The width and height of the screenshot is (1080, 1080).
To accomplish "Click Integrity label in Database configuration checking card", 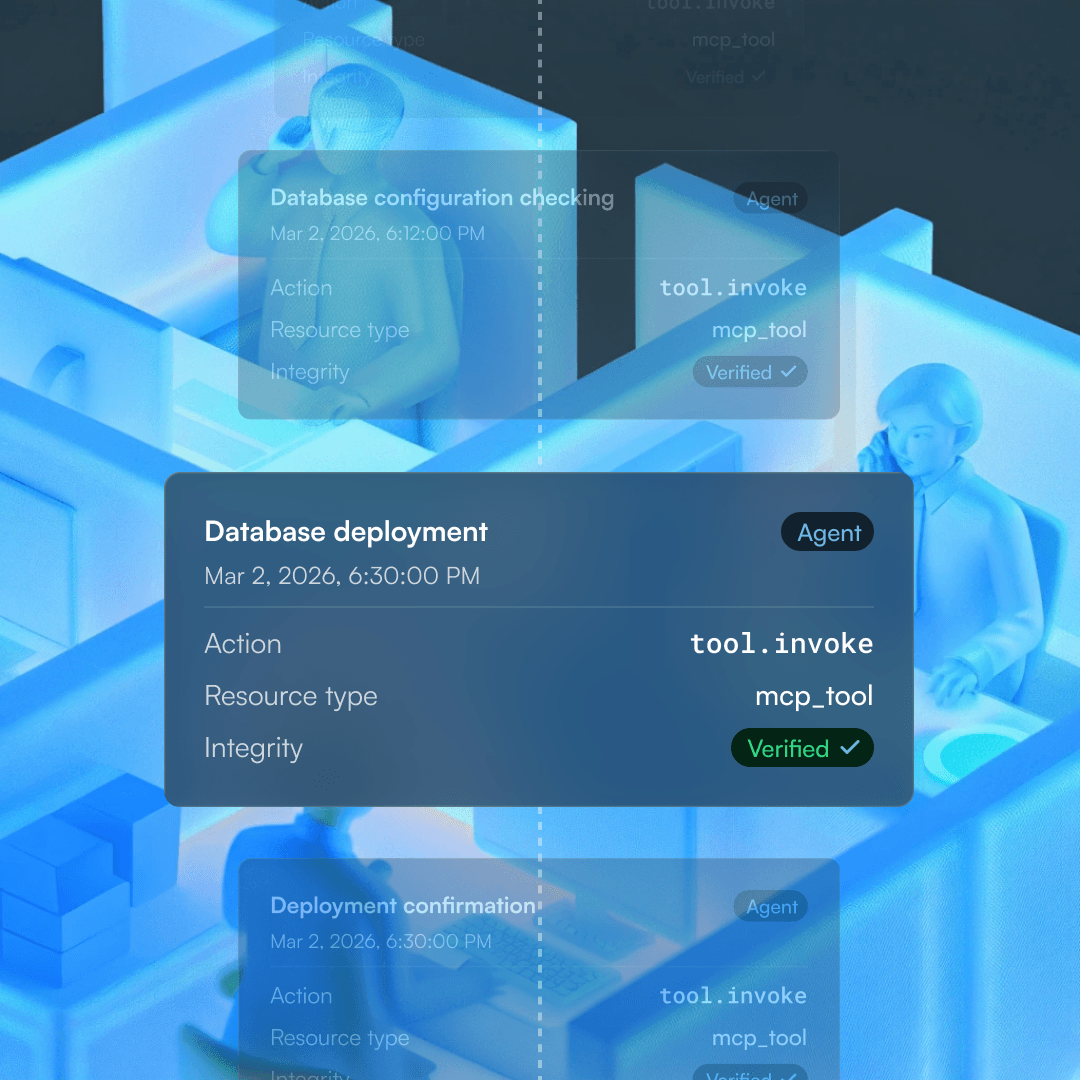I will coord(310,372).
